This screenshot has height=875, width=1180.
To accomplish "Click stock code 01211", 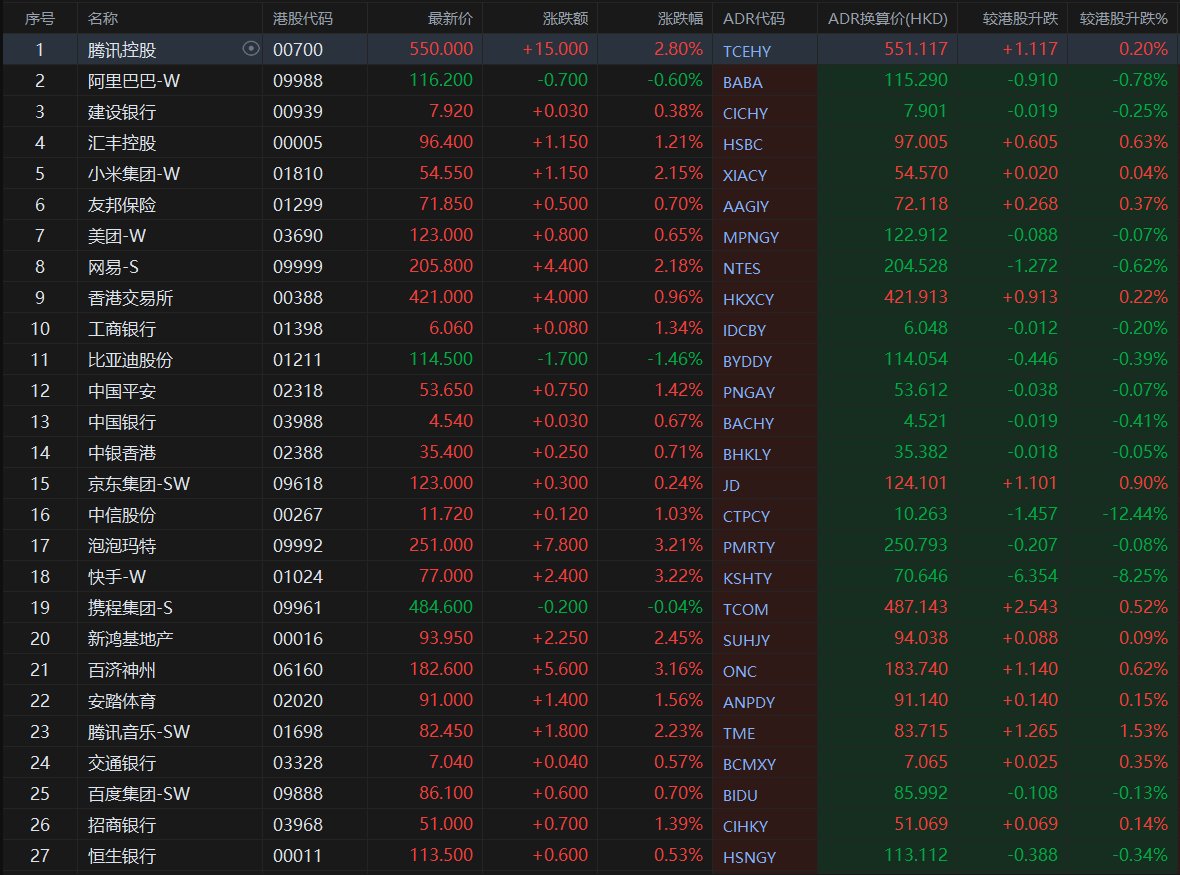I will [x=298, y=360].
